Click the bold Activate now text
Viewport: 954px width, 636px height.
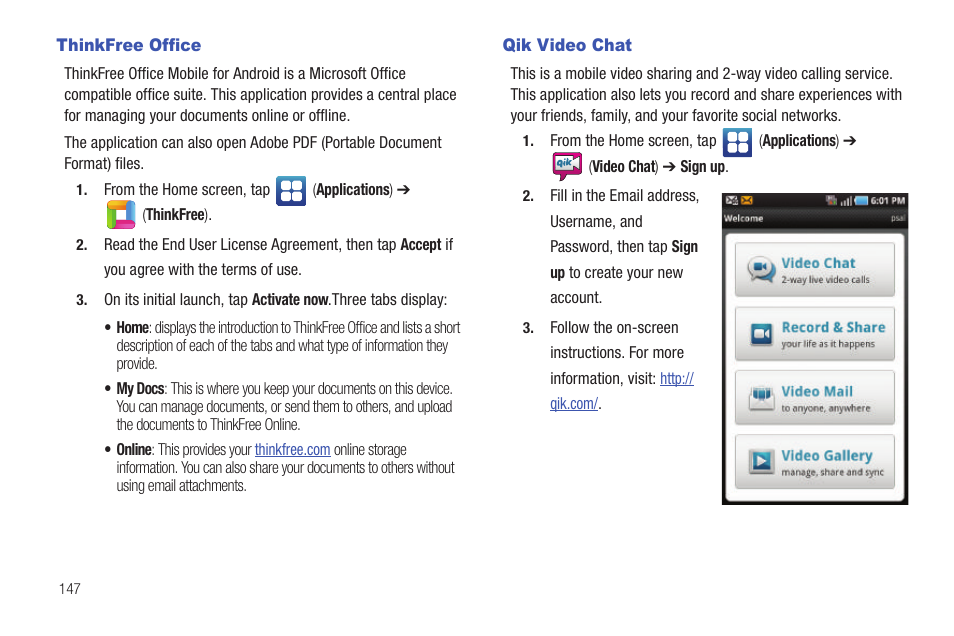click(x=291, y=300)
